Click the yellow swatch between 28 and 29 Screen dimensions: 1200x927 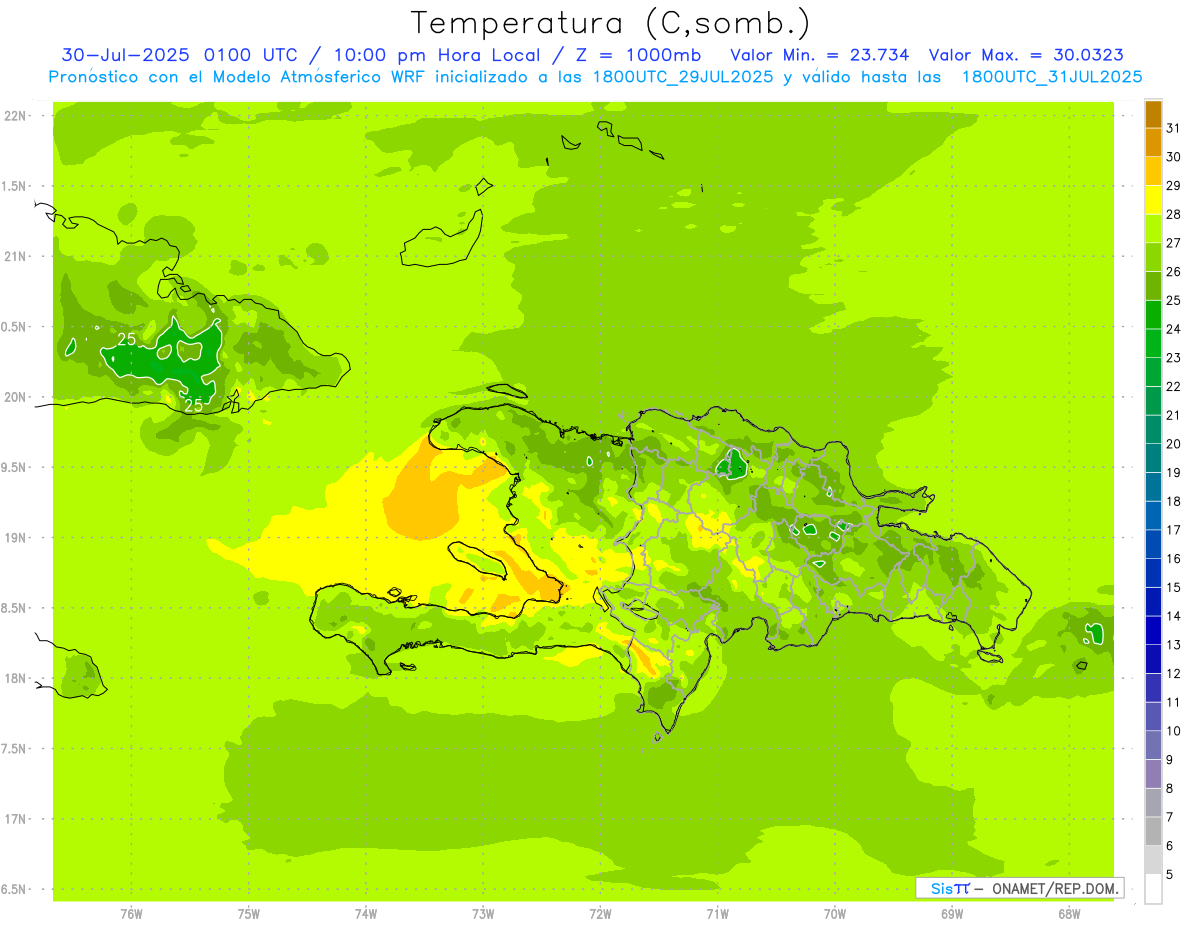pos(1153,200)
